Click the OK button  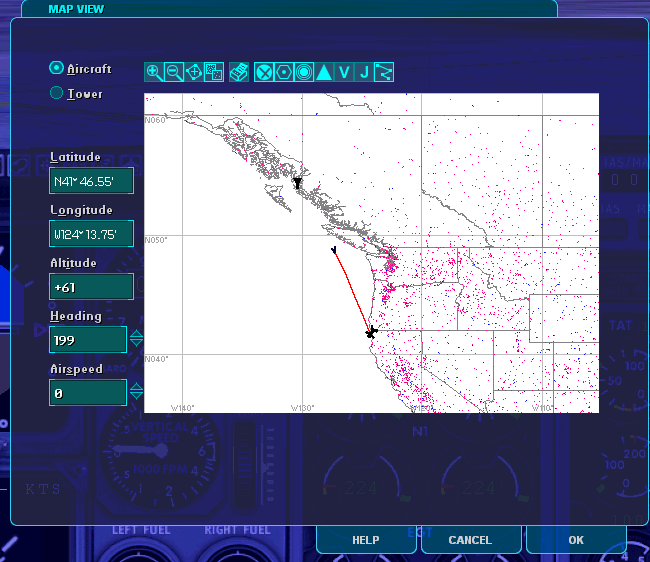pyautogui.click(x=576, y=540)
